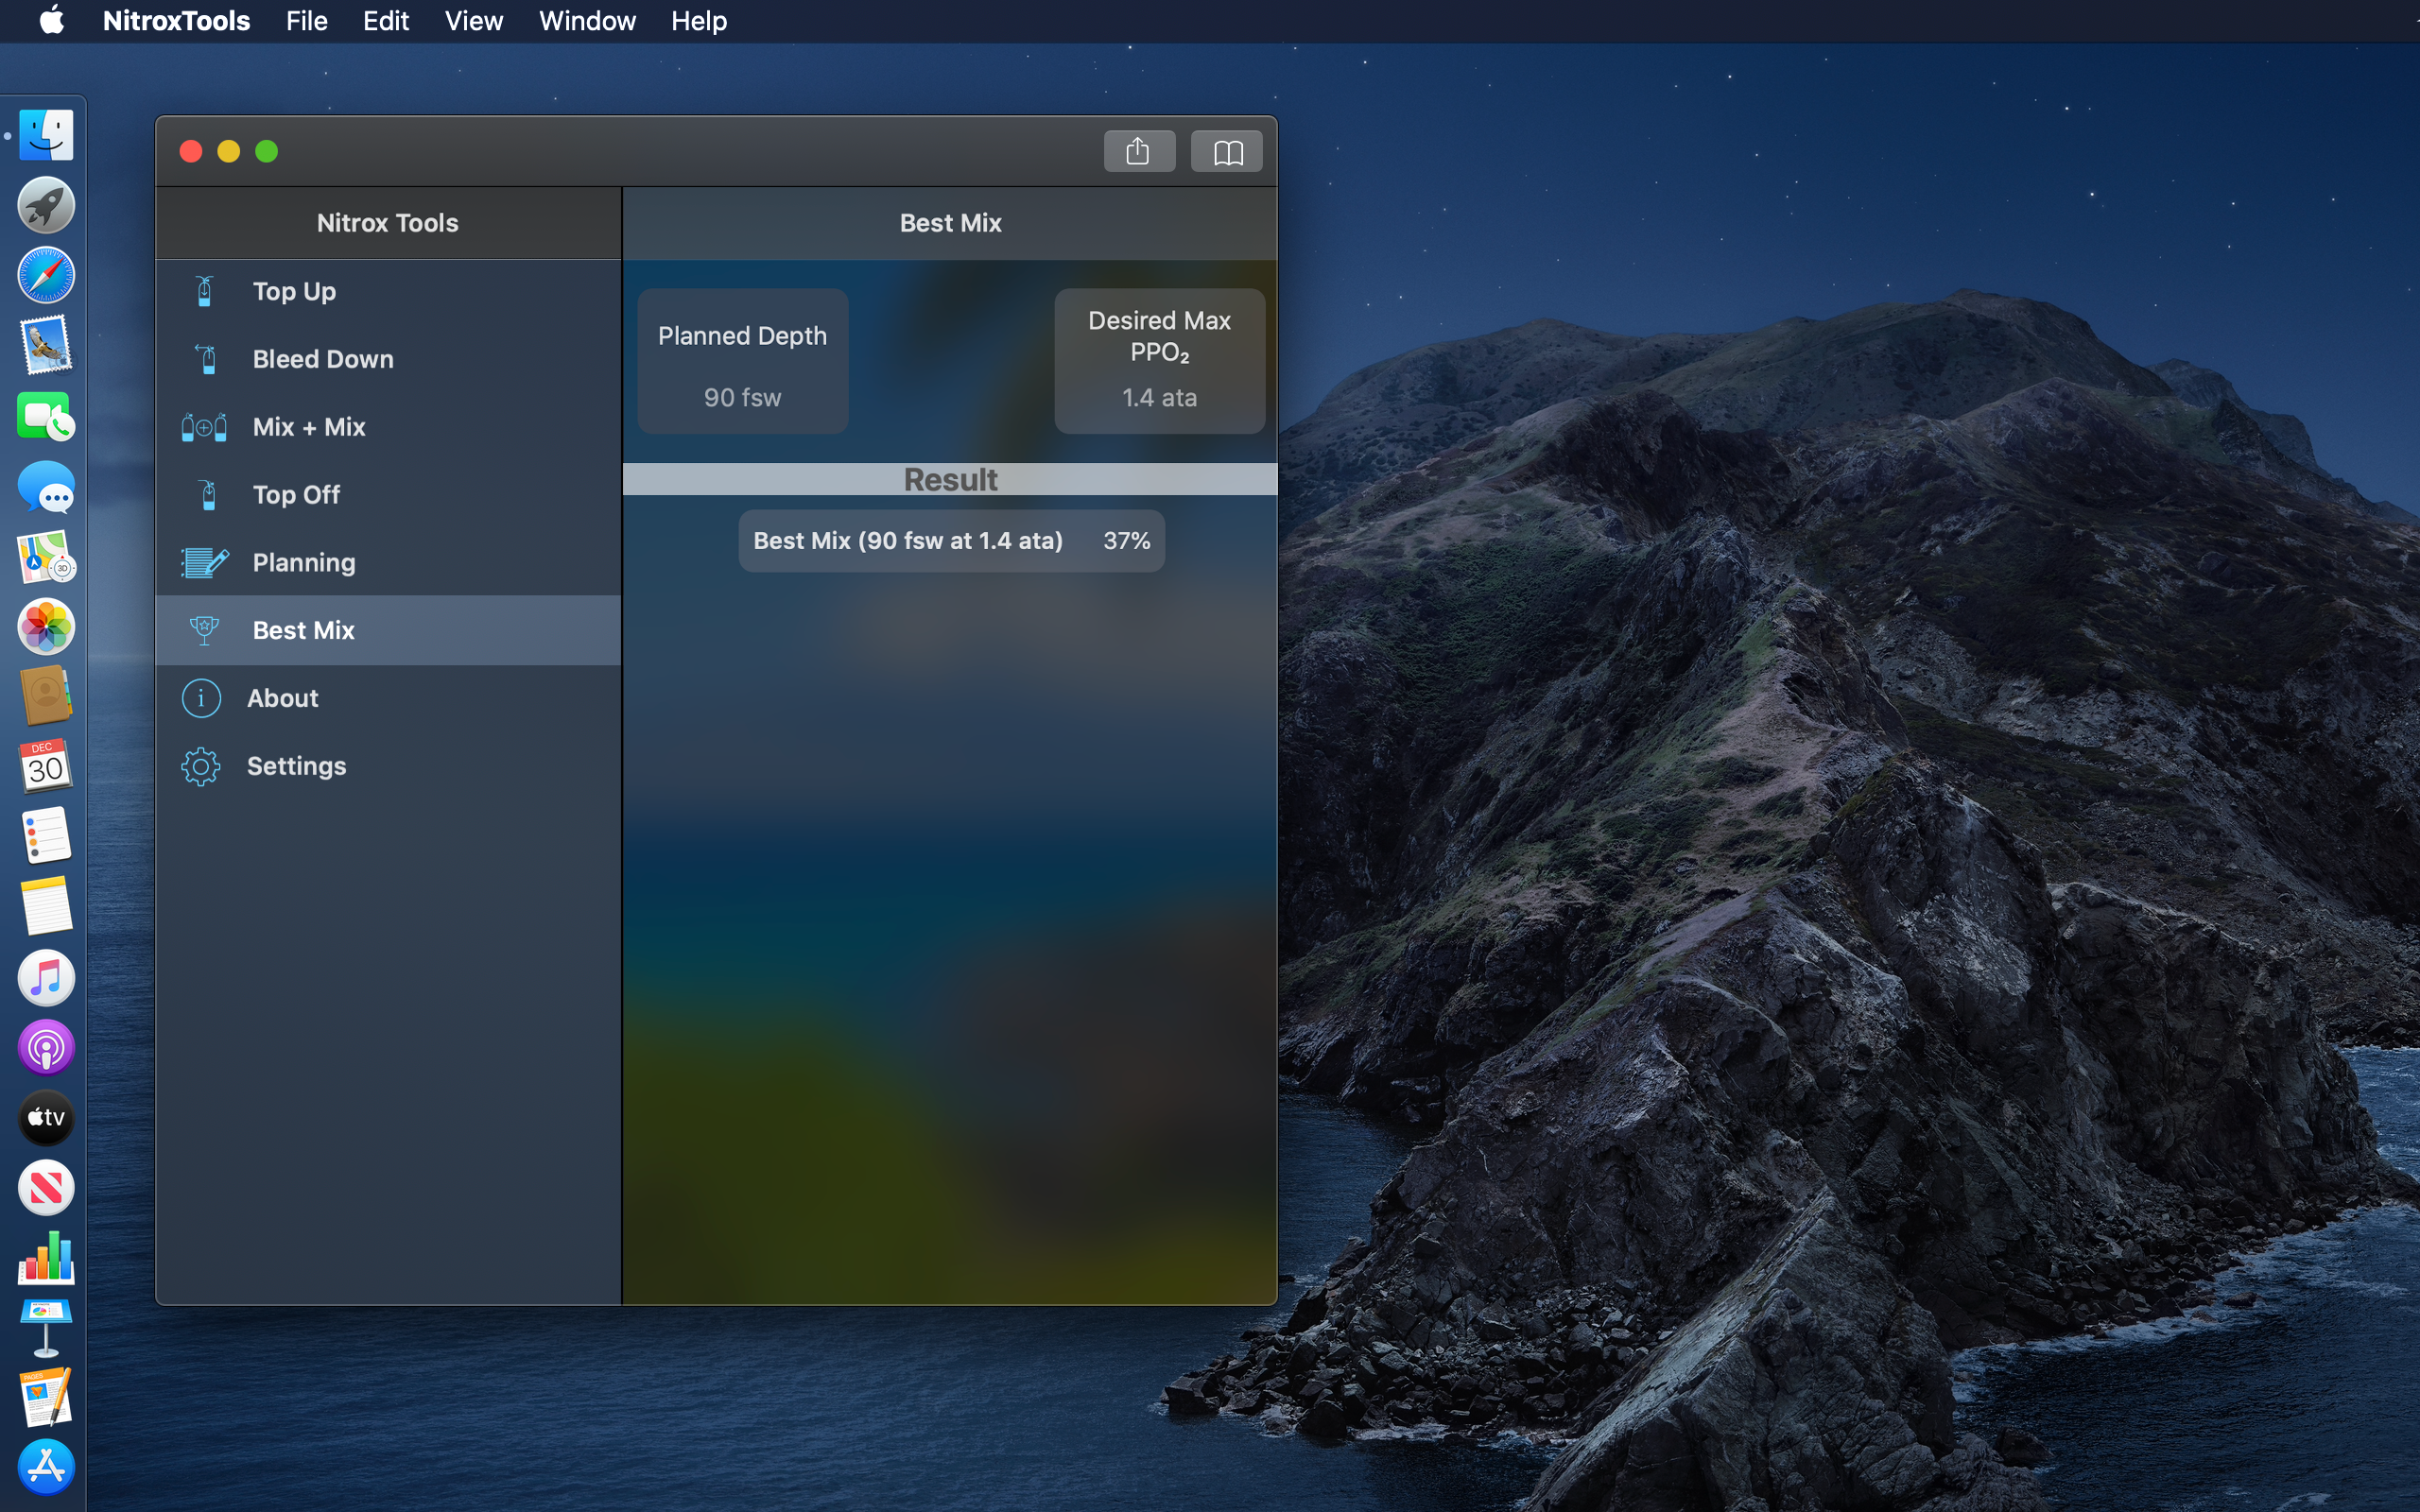
Task: Open Maps from the Dock
Action: [x=46, y=557]
